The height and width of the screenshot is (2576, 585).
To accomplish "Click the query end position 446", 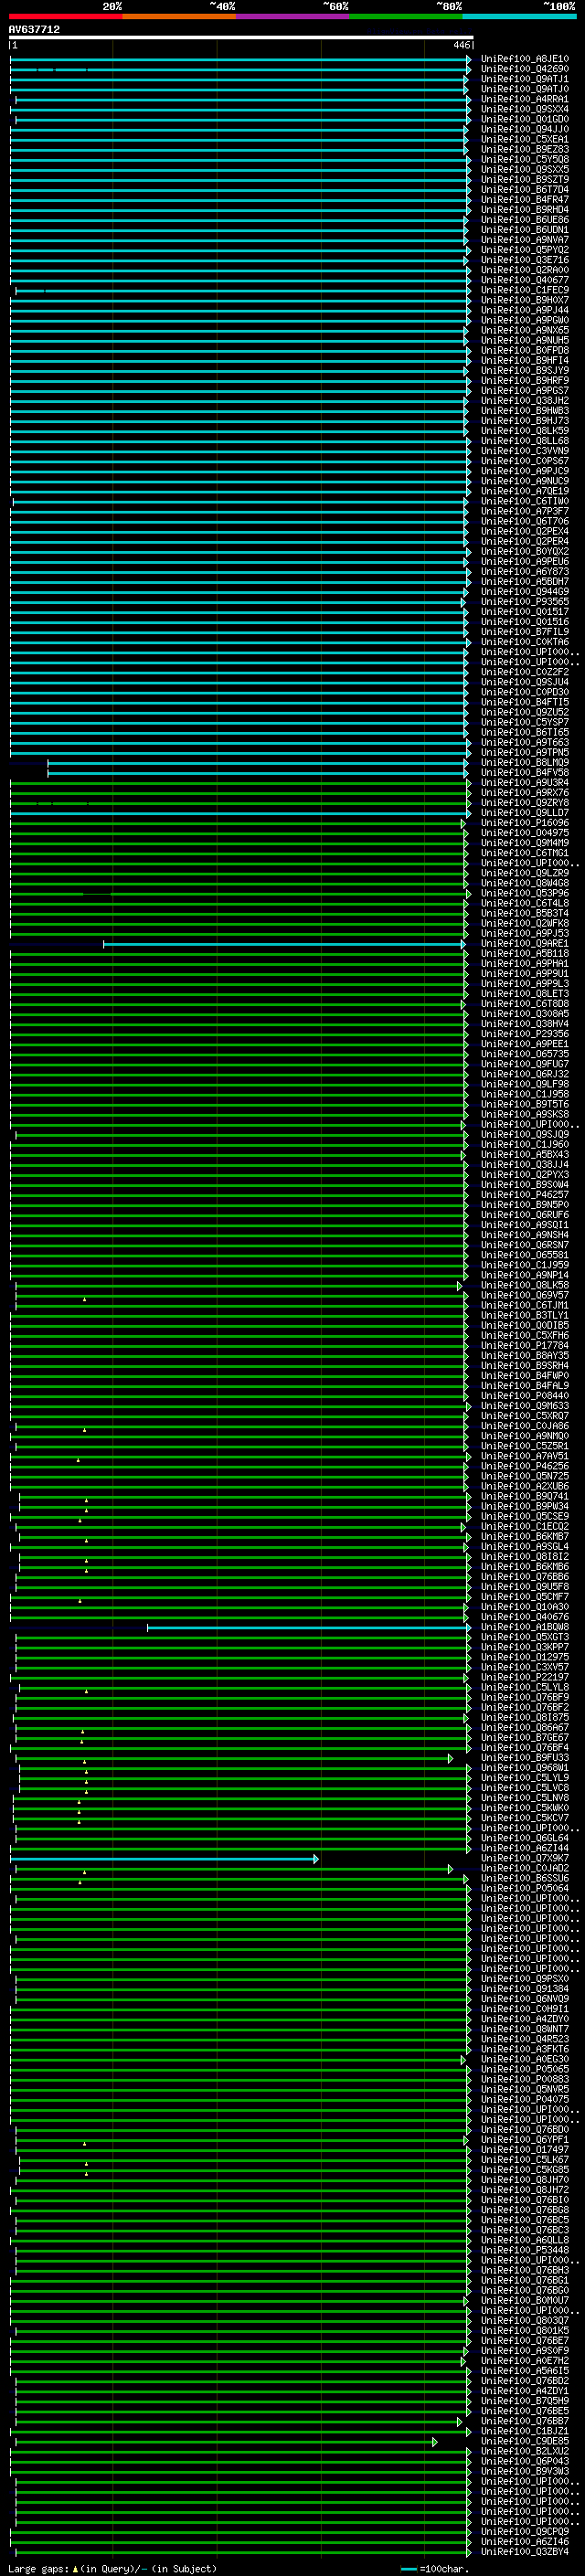I will (461, 45).
